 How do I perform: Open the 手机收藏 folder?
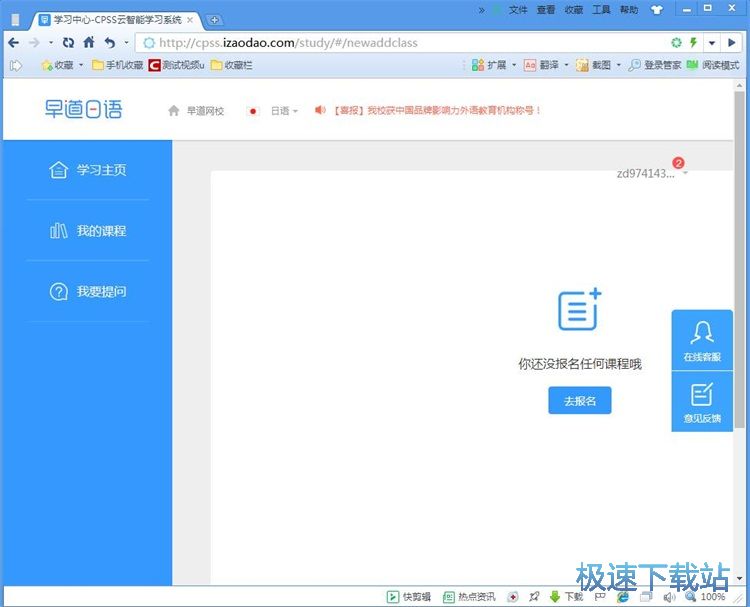118,65
